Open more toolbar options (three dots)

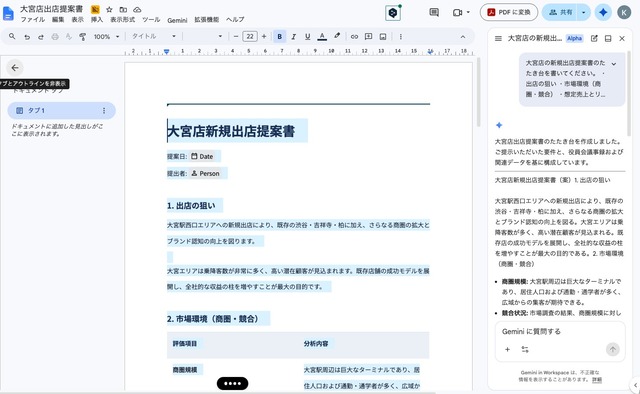[400, 37]
